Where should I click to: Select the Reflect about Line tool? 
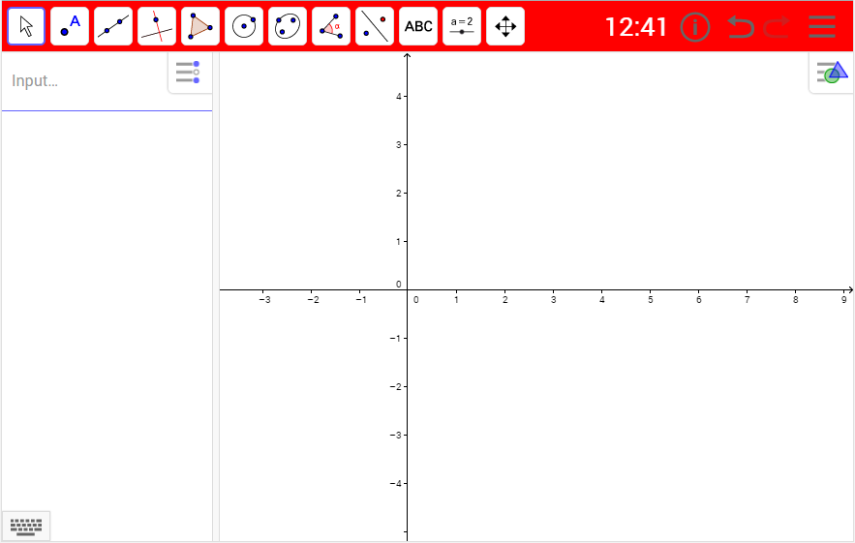click(x=375, y=26)
